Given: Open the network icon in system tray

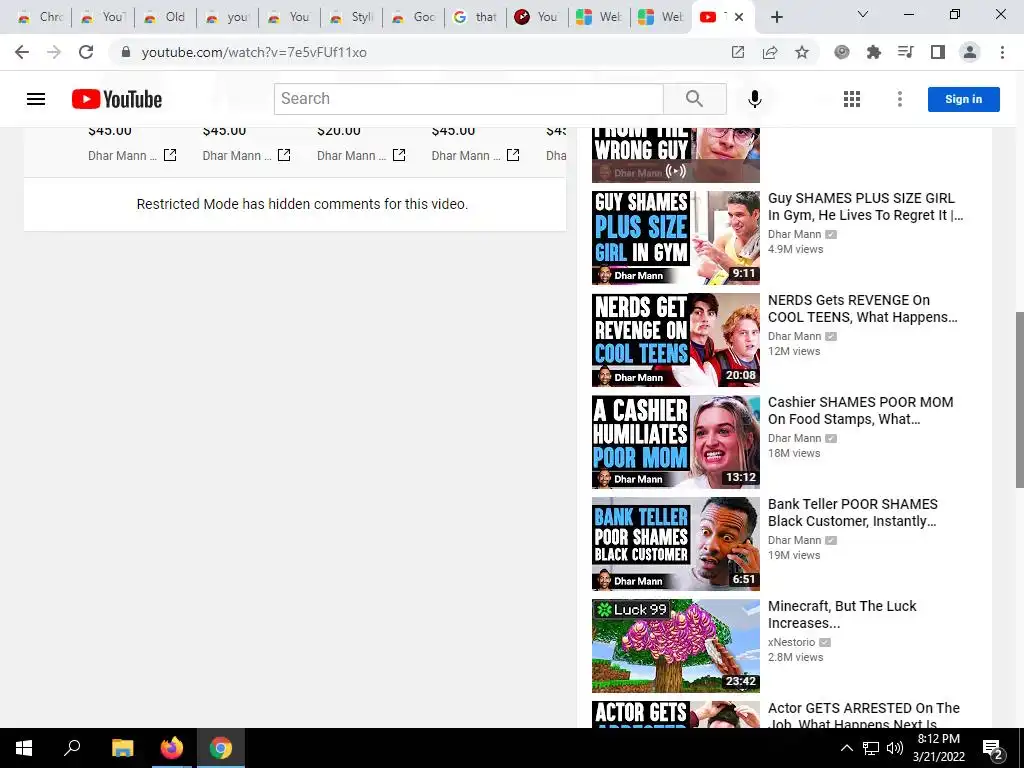Looking at the screenshot, I should click(x=871, y=748).
